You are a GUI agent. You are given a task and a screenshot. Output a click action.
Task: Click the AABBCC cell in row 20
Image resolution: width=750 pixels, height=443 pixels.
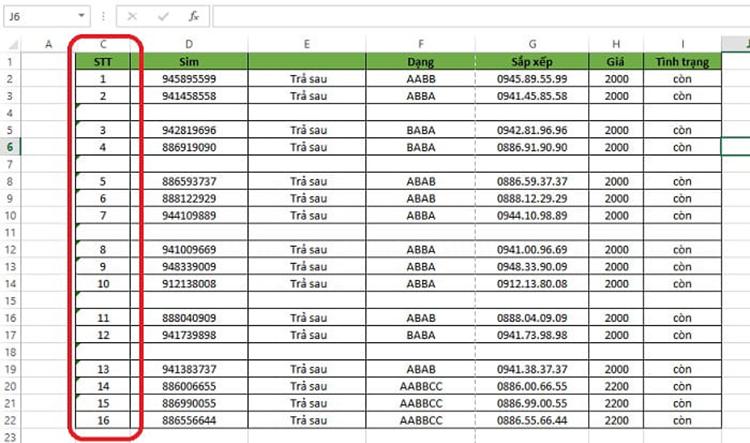click(x=421, y=386)
